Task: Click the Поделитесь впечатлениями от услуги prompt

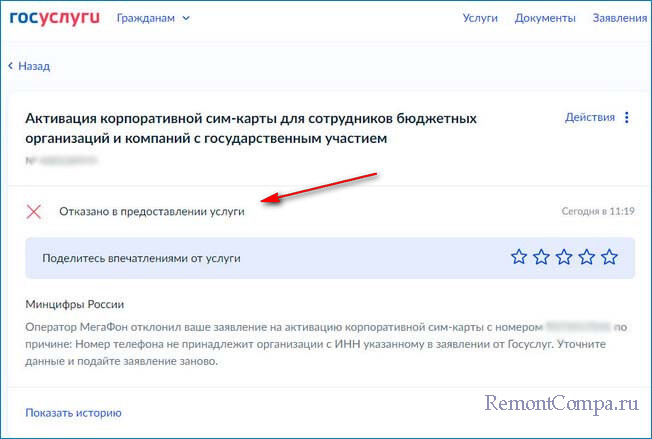Action: click(x=141, y=258)
